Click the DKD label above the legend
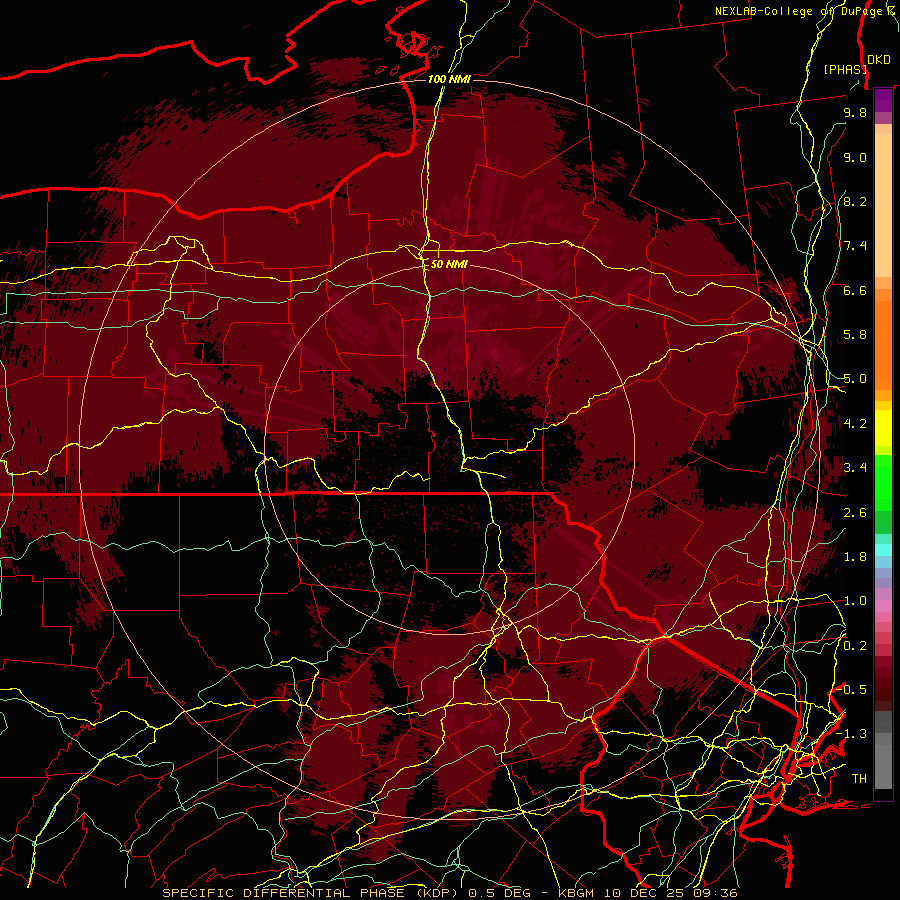This screenshot has width=900, height=900. click(x=879, y=60)
